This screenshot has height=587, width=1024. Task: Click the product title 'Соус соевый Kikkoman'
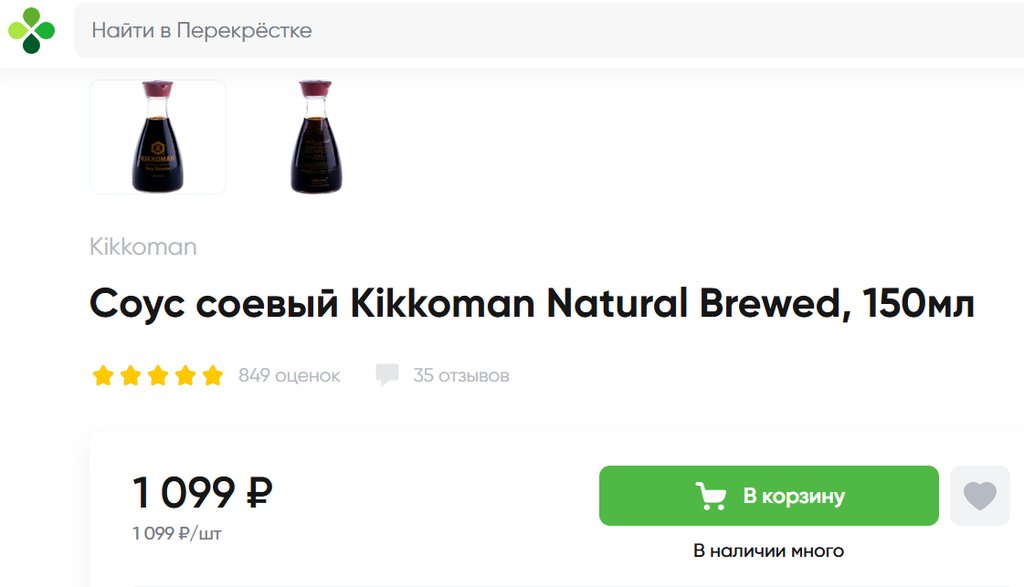(531, 304)
